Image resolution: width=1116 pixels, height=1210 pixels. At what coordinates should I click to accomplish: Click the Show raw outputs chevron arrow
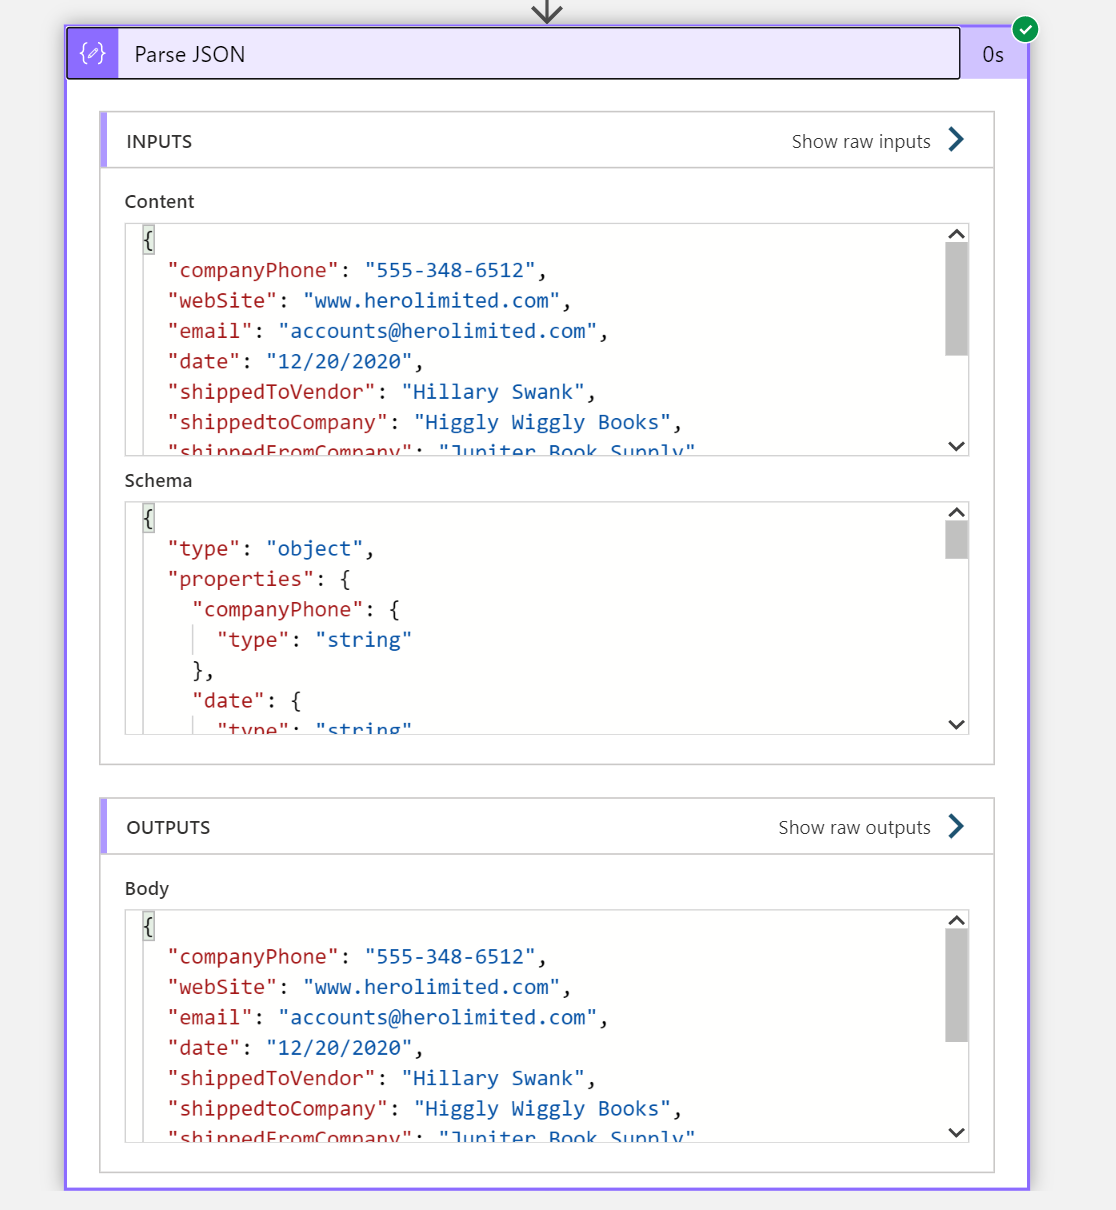click(956, 826)
